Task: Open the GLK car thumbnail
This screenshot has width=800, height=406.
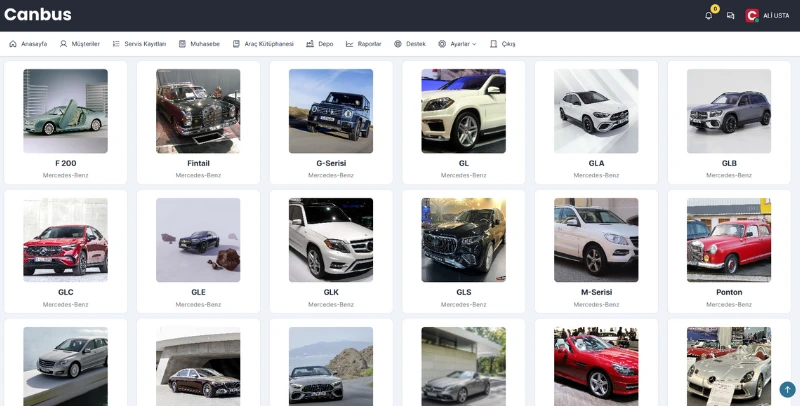Action: tap(331, 240)
